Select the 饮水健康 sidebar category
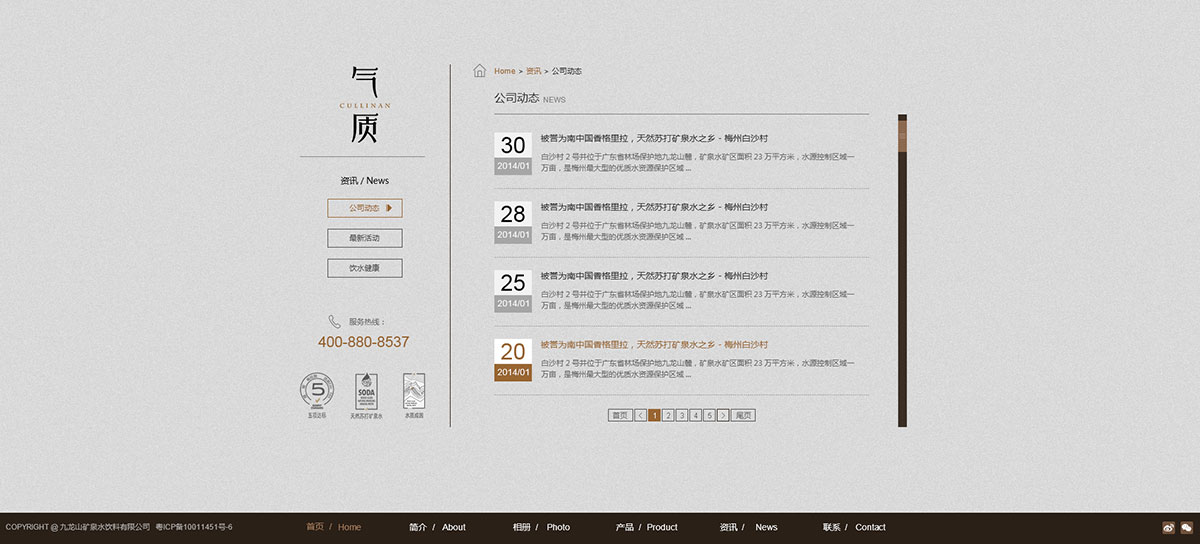 tap(364, 268)
